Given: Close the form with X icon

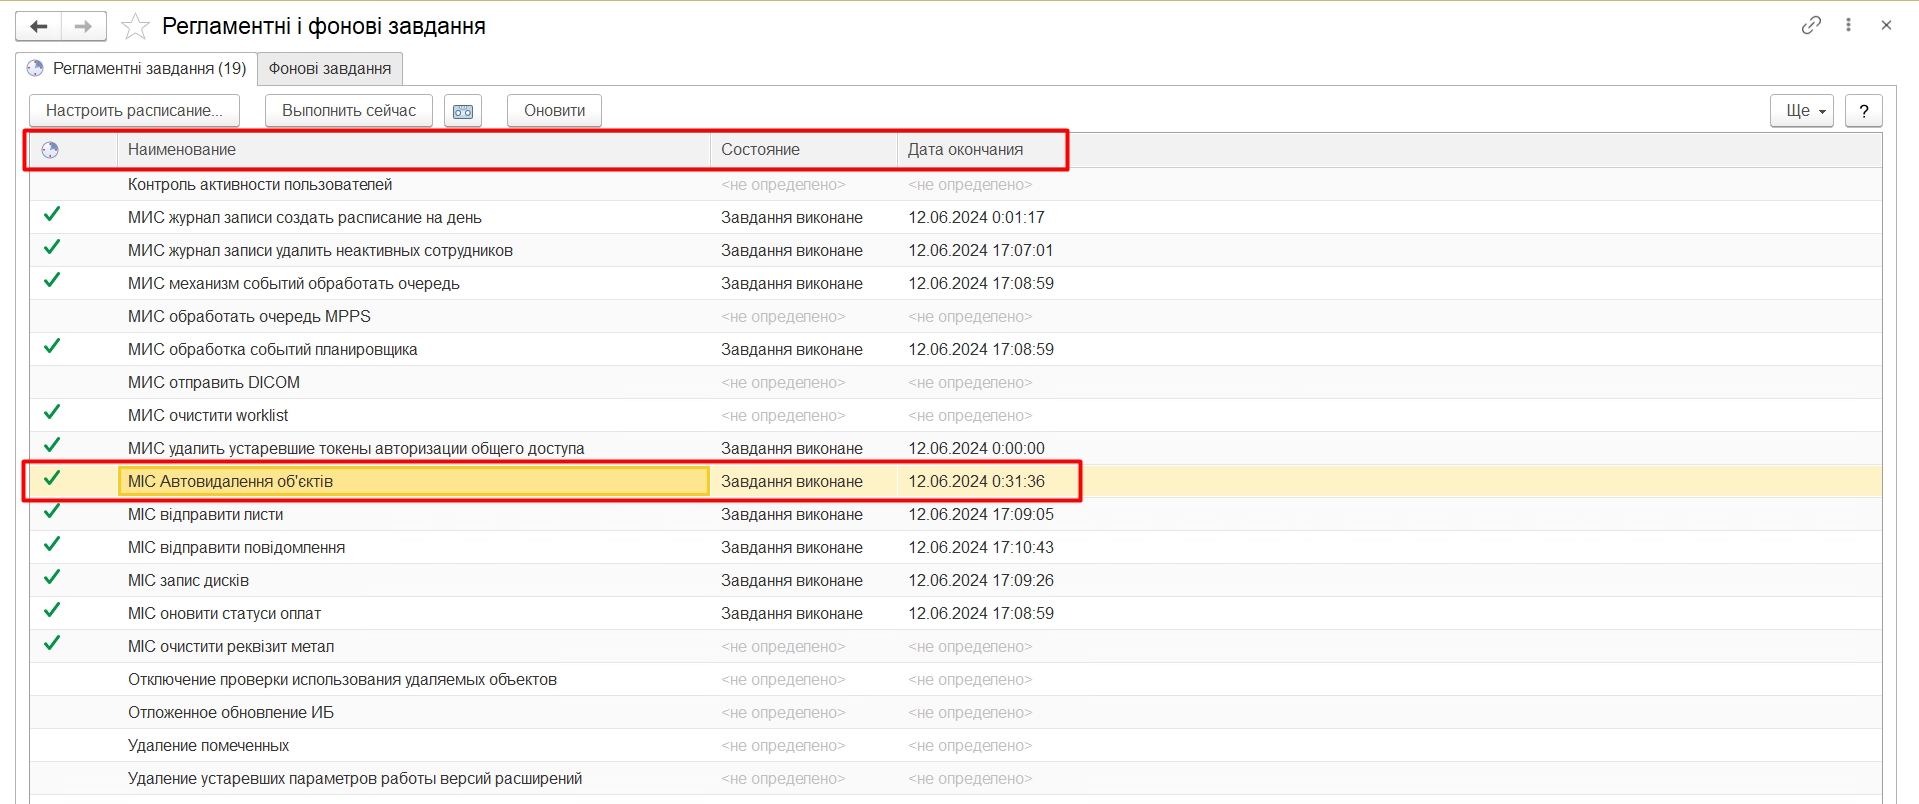Looking at the screenshot, I should coord(1886,25).
